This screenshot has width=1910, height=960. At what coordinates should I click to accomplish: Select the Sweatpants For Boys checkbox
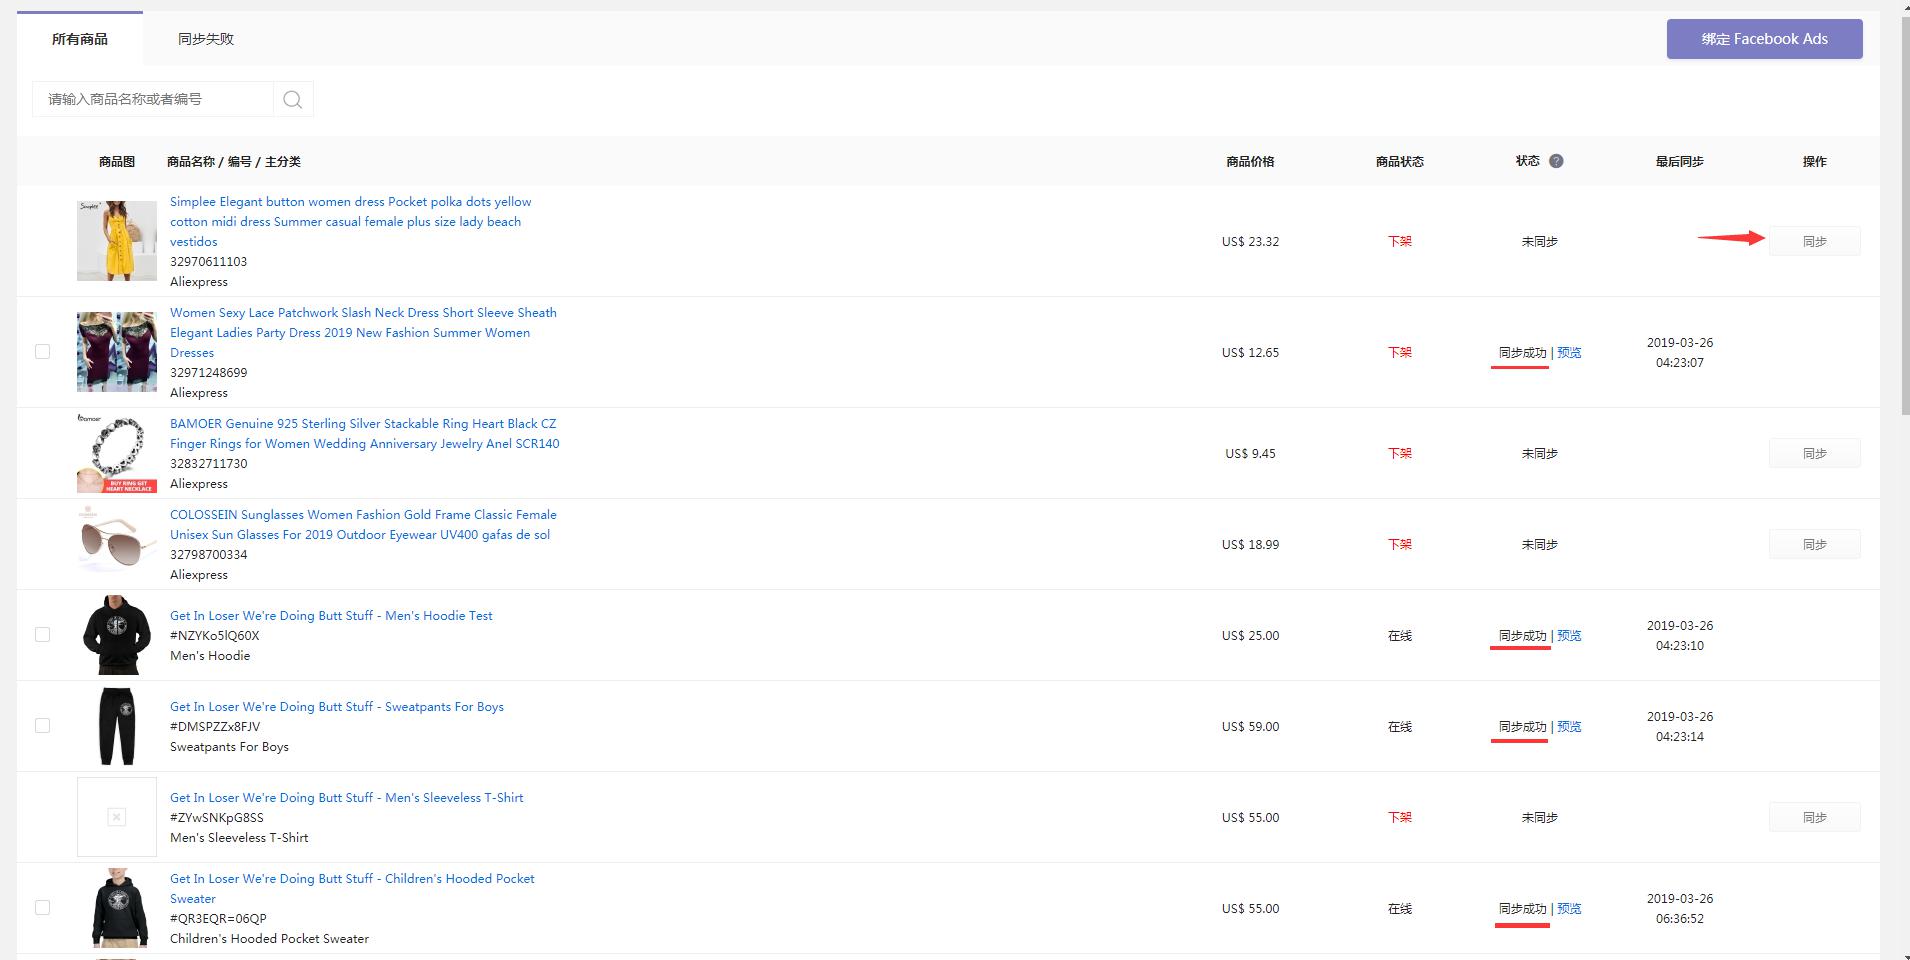click(42, 726)
